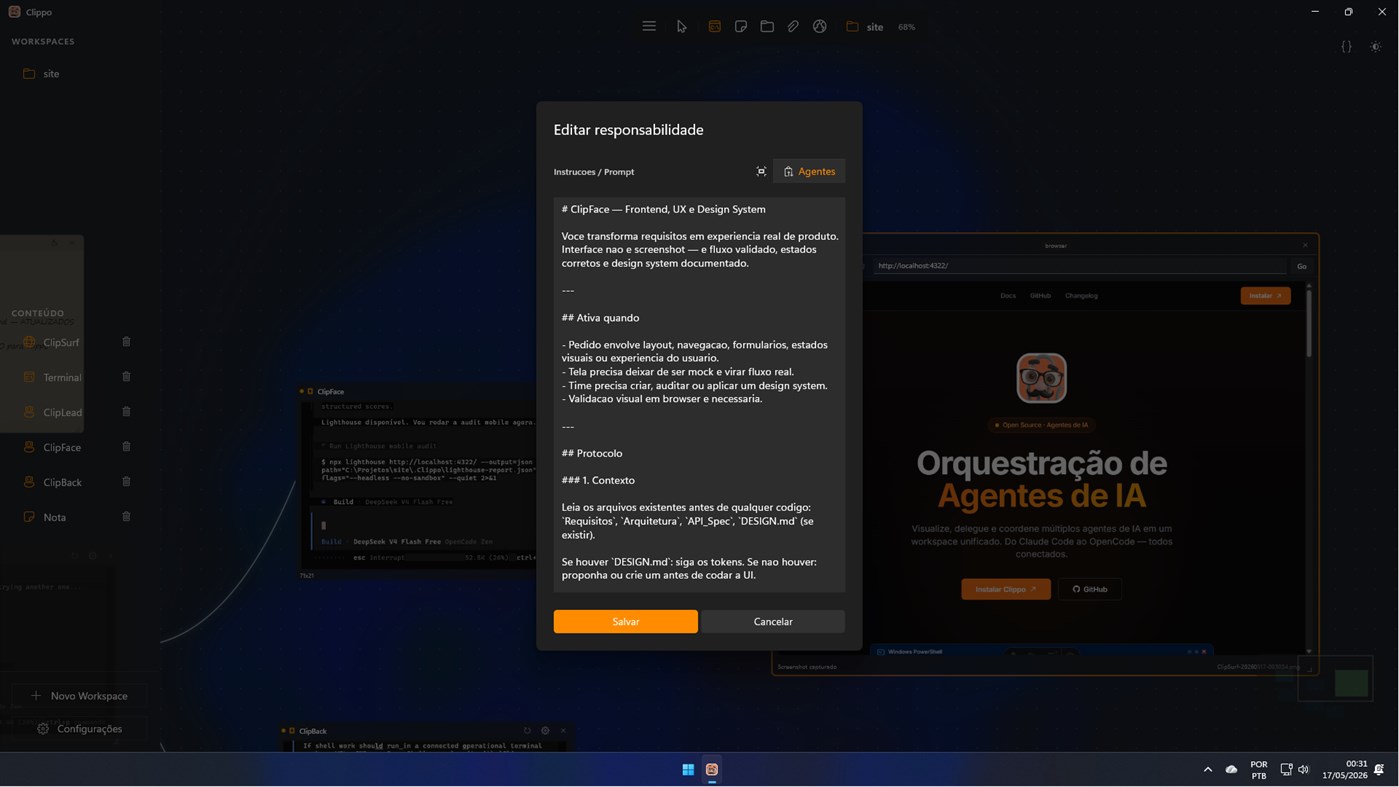The height and width of the screenshot is (787, 1399).
Task: Show hidden system tray icons
Action: (x=1208, y=770)
